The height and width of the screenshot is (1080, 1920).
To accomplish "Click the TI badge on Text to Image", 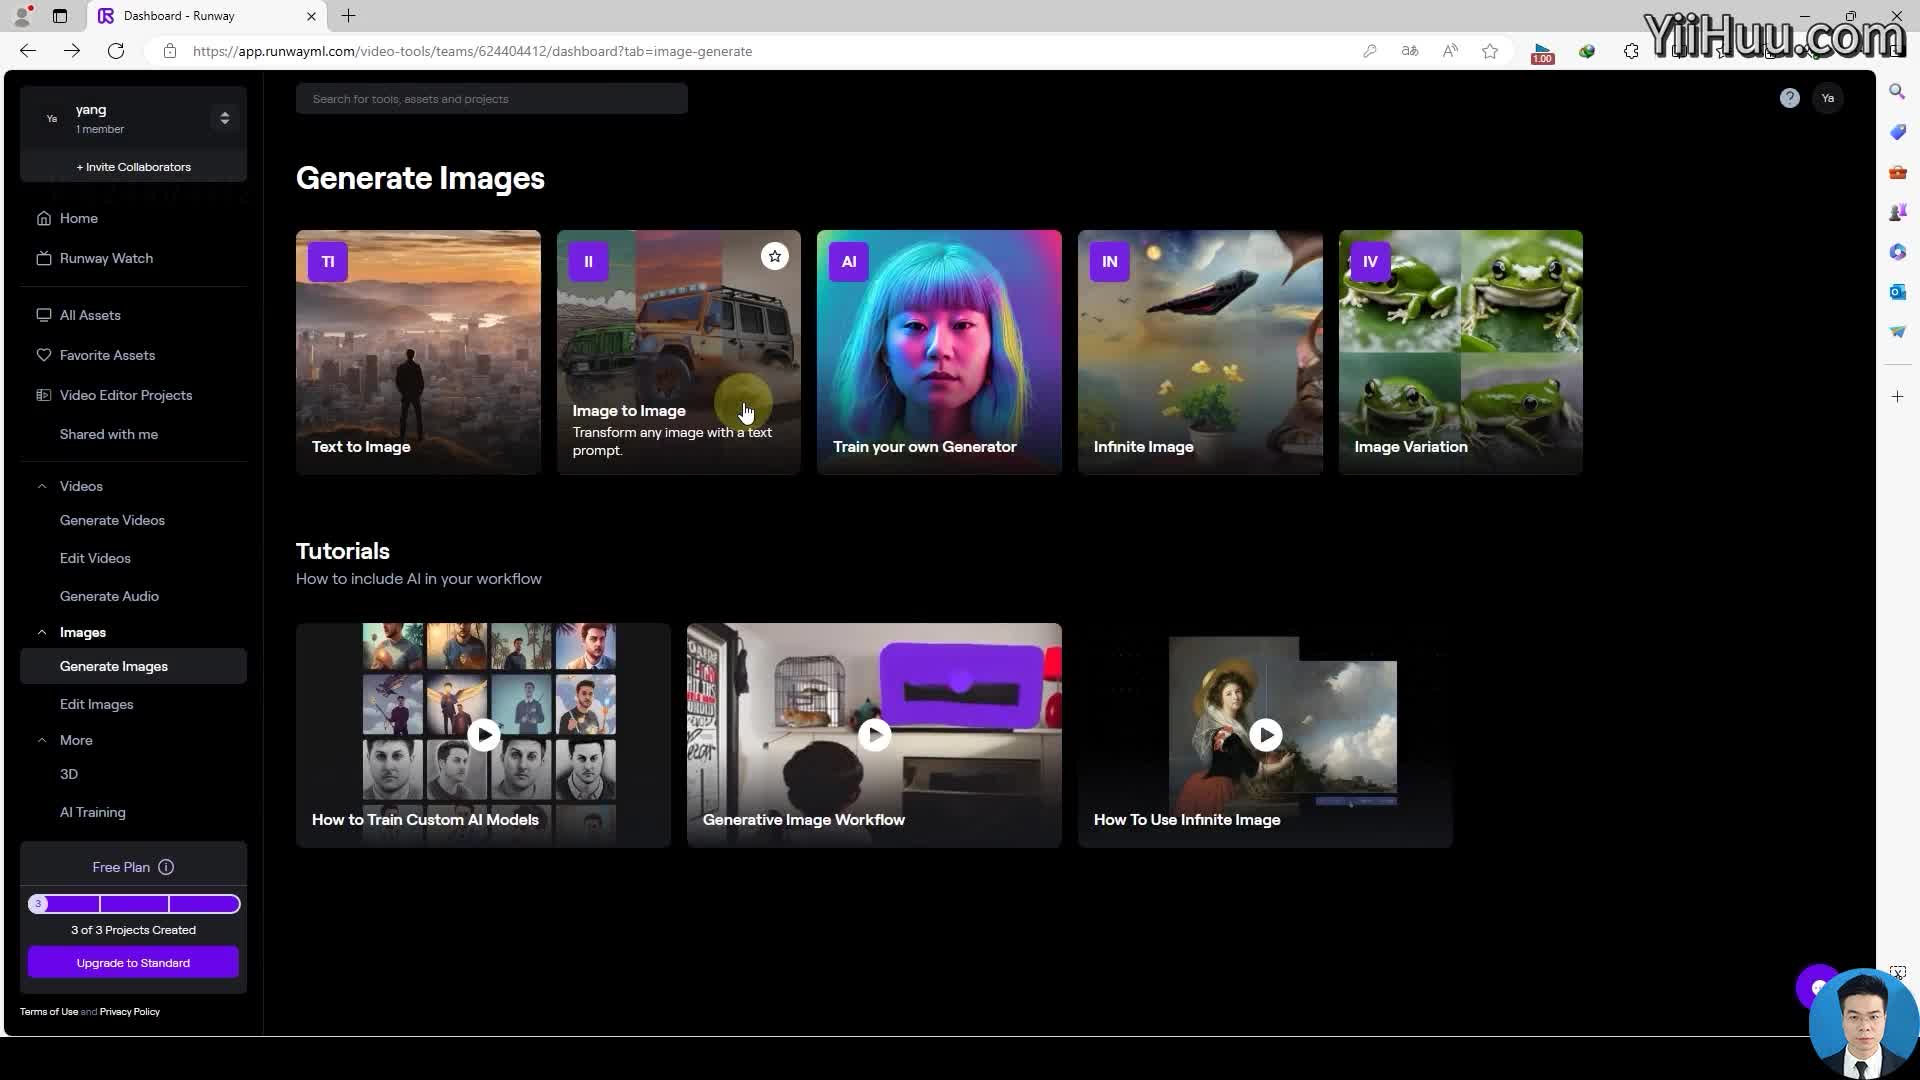I will coord(328,262).
